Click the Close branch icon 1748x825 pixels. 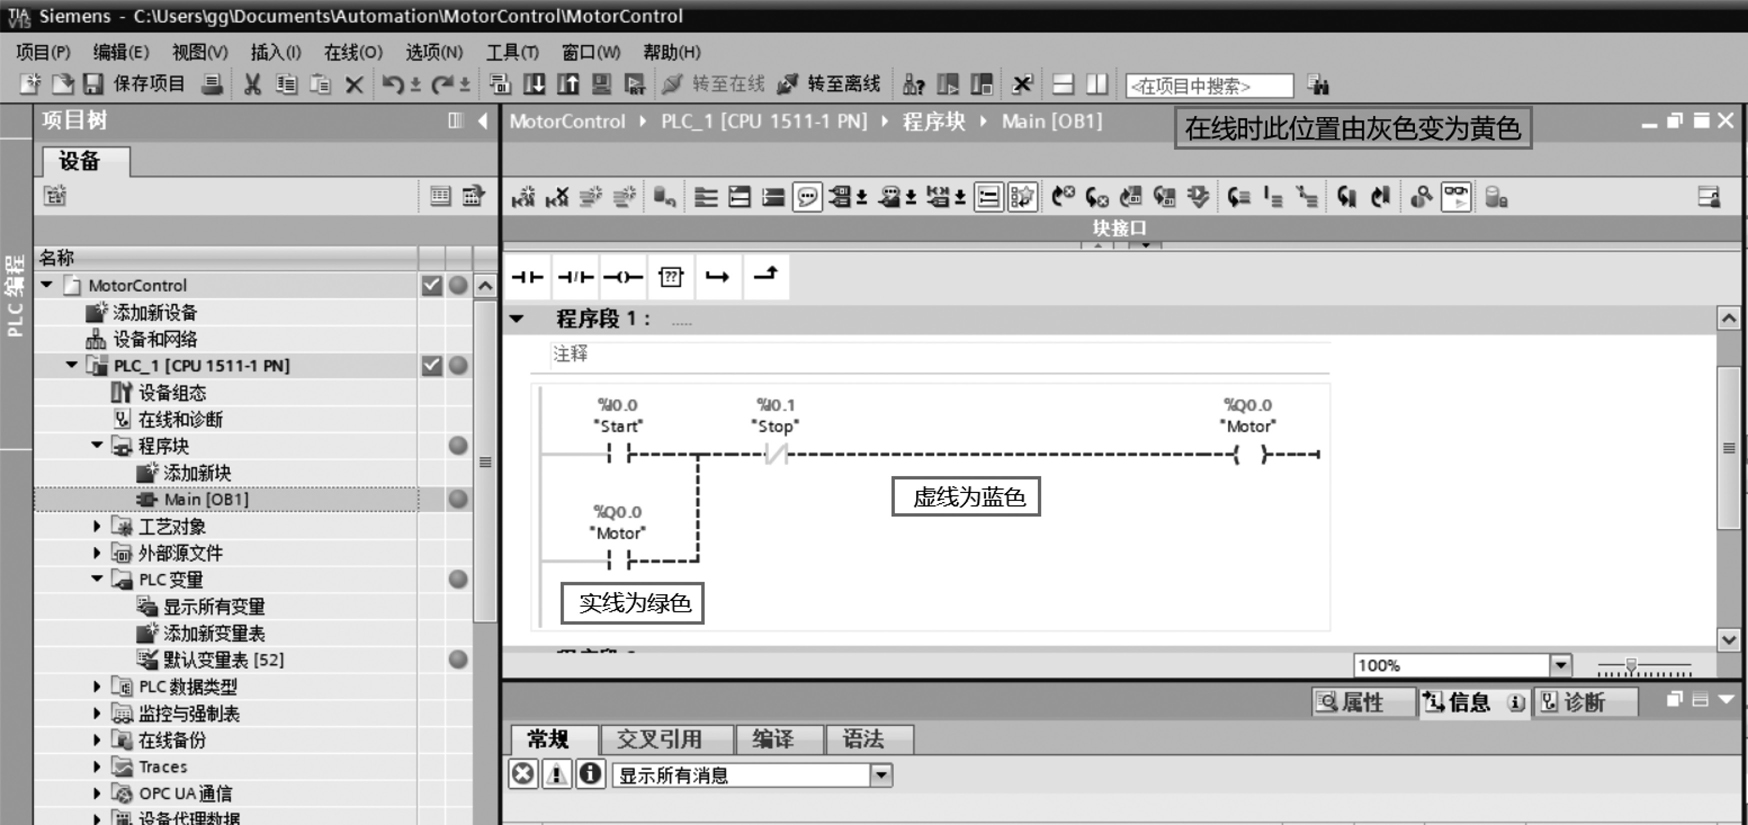(765, 277)
